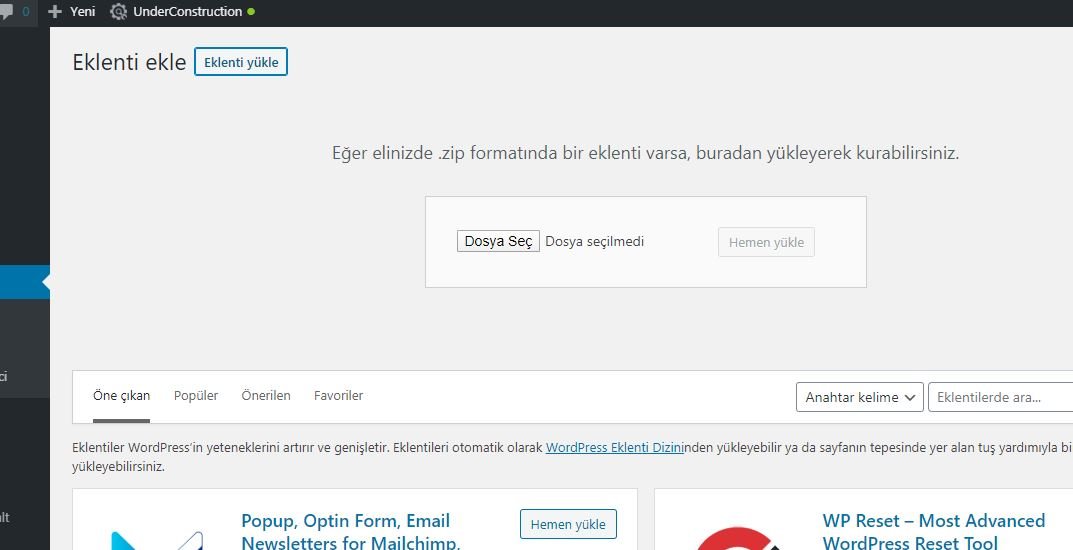
Task: Click the comments bubble icon in admin bar
Action: [6, 12]
